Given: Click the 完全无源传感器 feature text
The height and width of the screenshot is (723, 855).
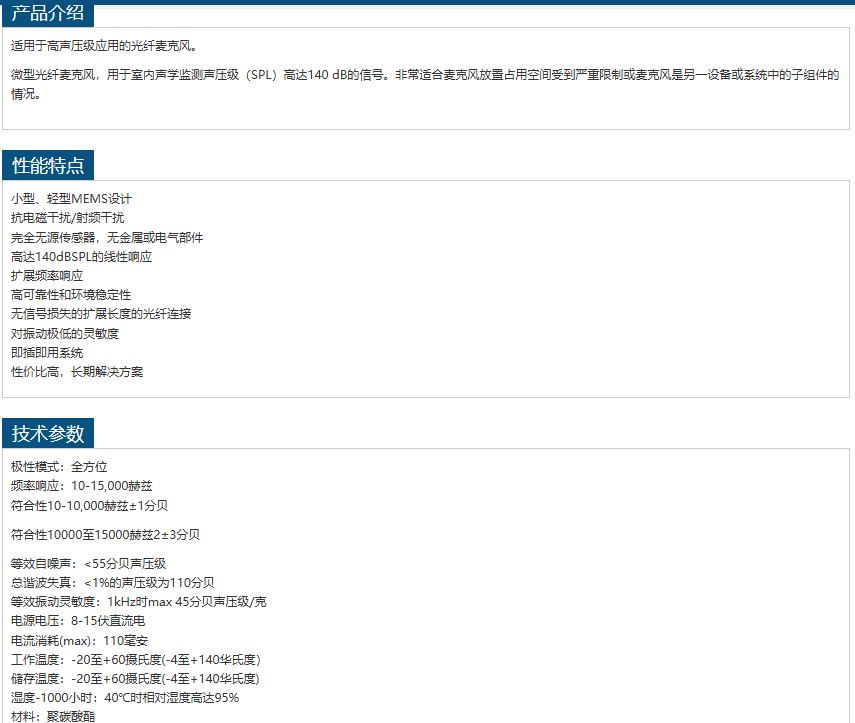Looking at the screenshot, I should (x=107, y=237).
